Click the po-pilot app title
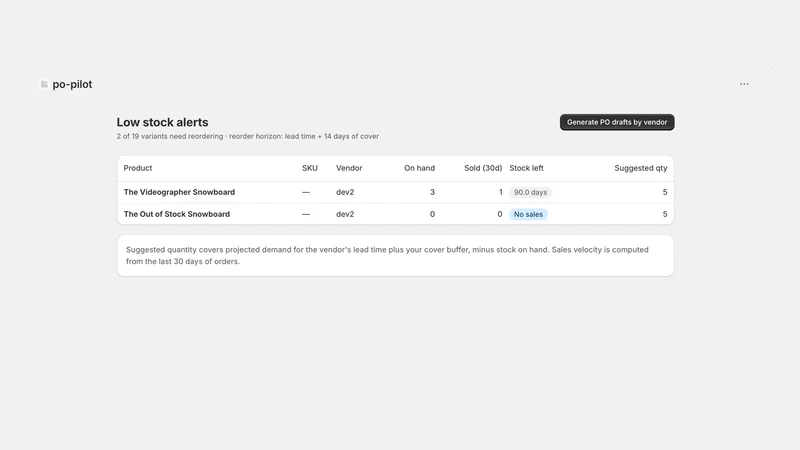The width and height of the screenshot is (800, 450). (72, 84)
